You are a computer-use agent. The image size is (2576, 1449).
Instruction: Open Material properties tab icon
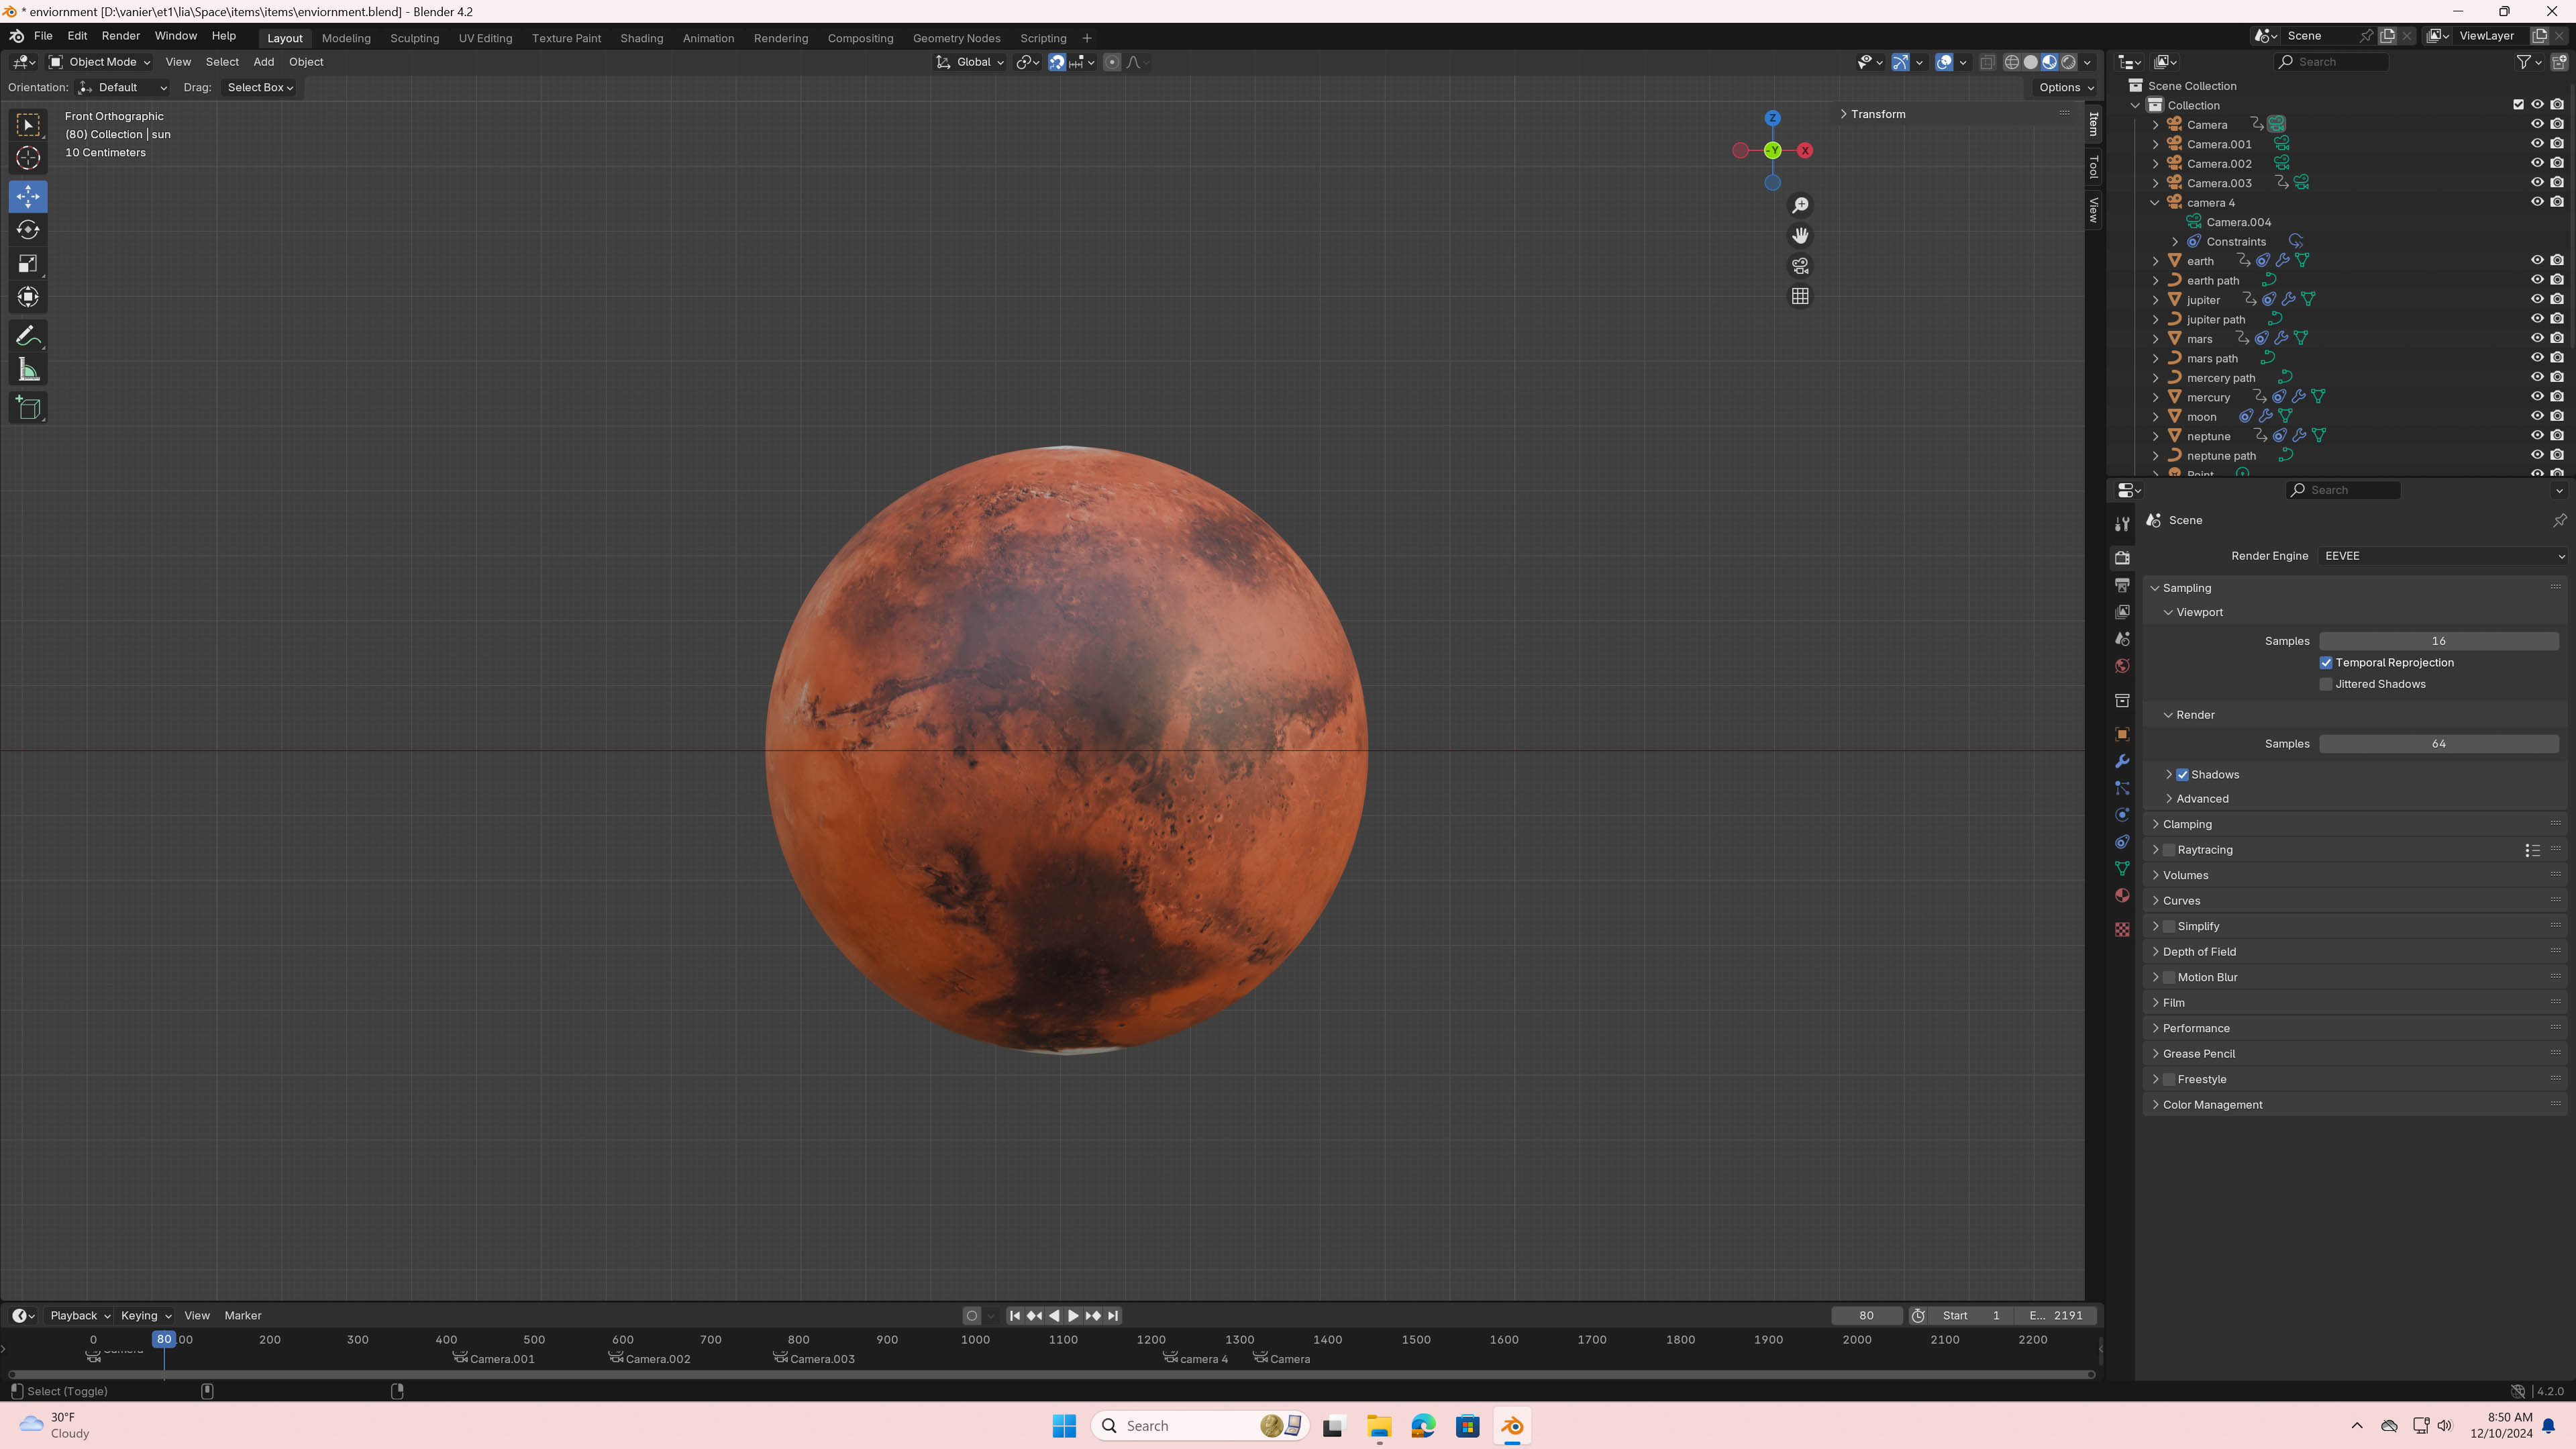(2122, 896)
